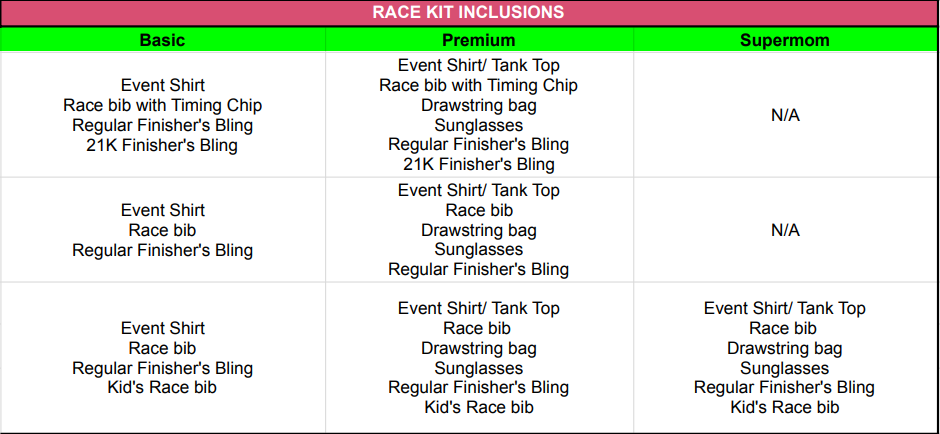Click Regular Finisher's Bling in second Basic row
940x434 pixels.
162,250
